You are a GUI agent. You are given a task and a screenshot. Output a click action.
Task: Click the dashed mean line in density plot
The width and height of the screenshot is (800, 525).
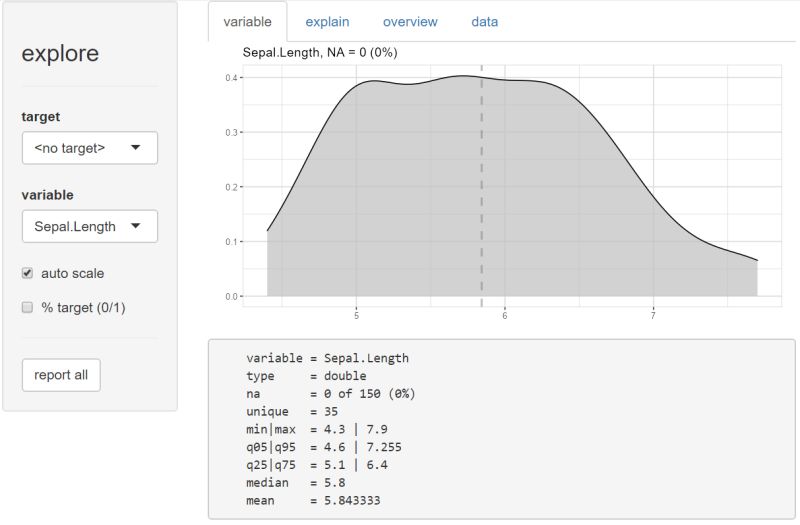482,186
